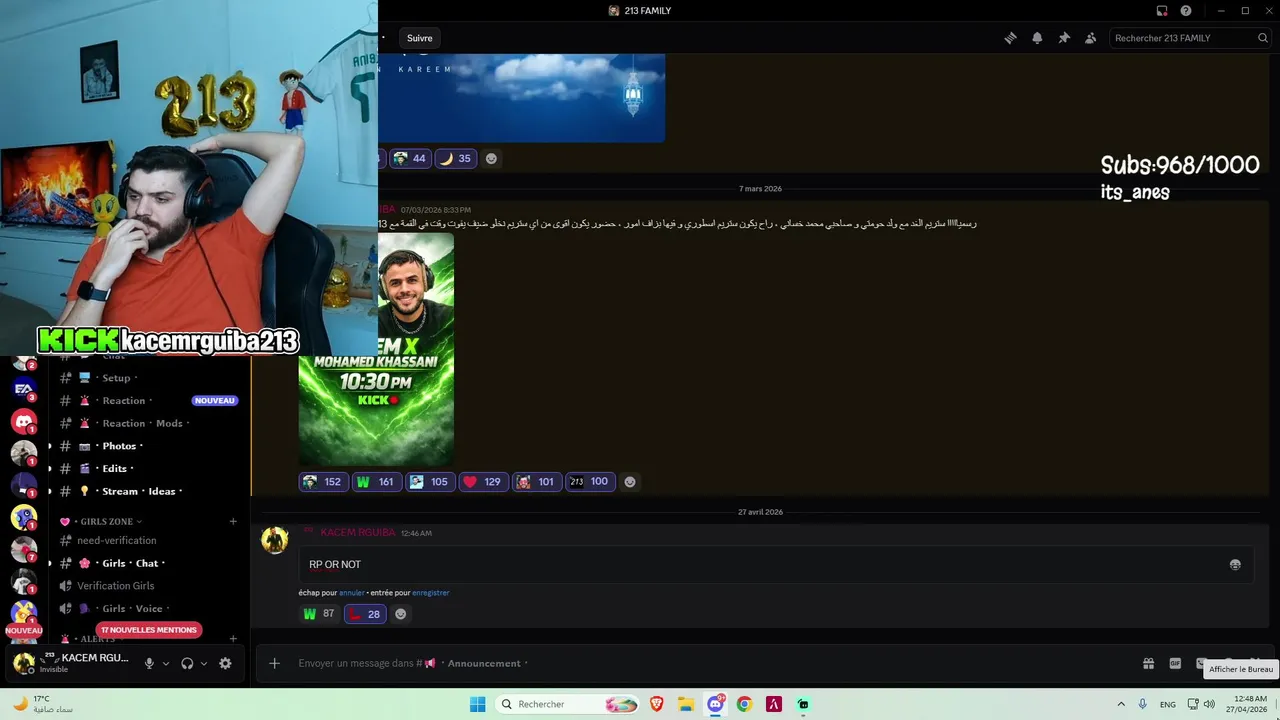Viewport: 1280px width, 720px height.
Task: Open the Setup channel
Action: [x=148, y=378]
